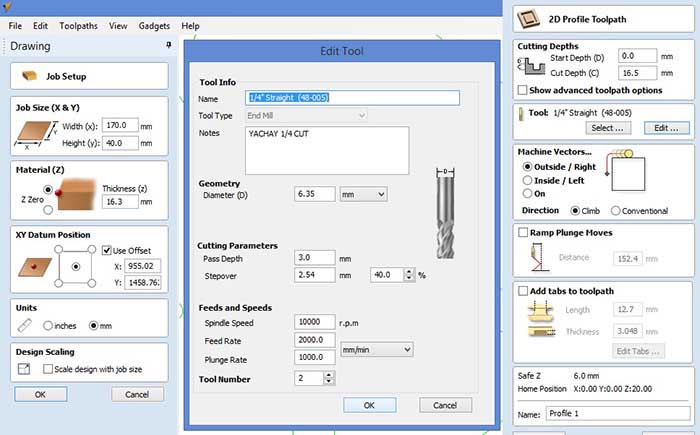Click the Edit... tool button
Image resolution: width=700 pixels, height=435 pixels.
click(667, 128)
